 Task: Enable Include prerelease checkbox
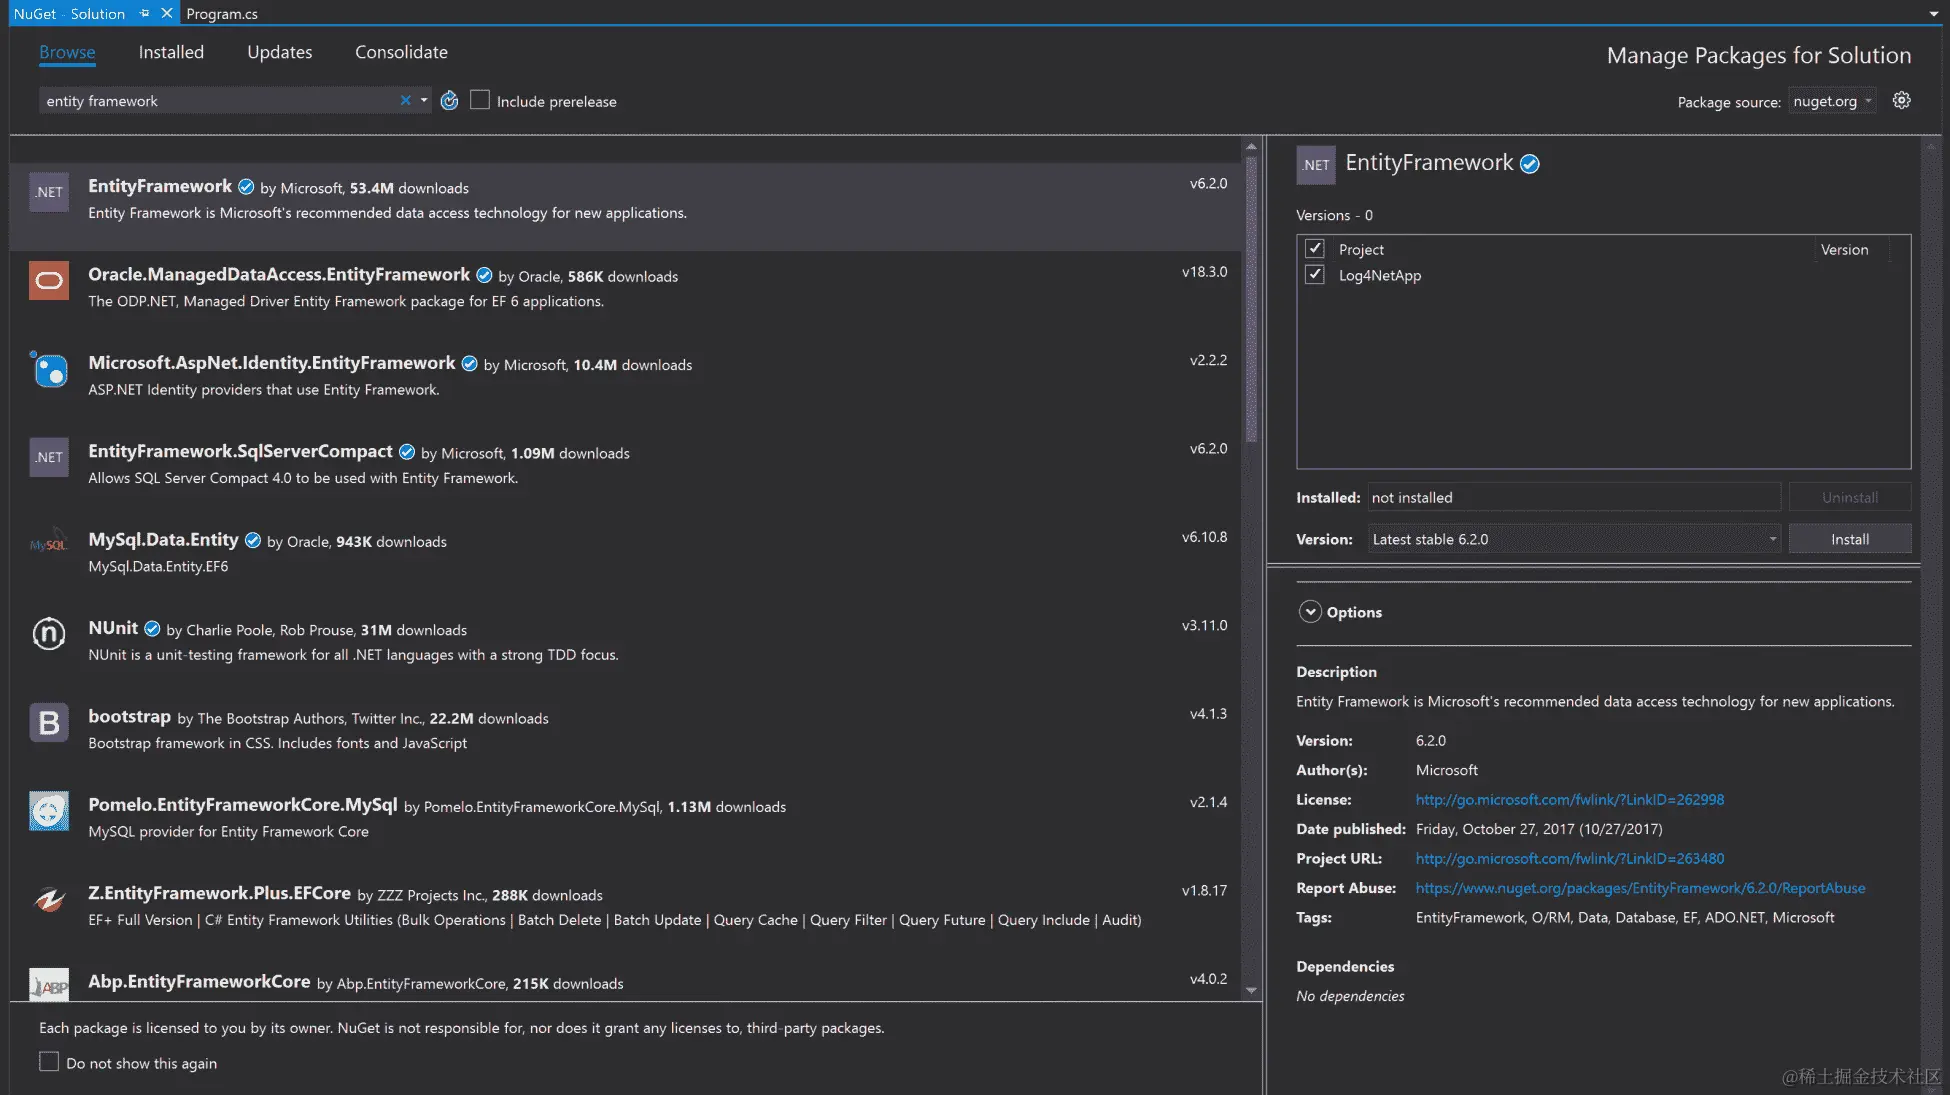coord(480,100)
